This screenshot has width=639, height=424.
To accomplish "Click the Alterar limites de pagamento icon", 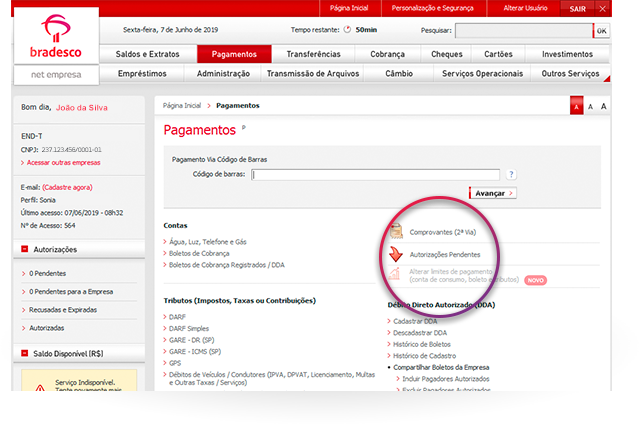I will 397,276.
